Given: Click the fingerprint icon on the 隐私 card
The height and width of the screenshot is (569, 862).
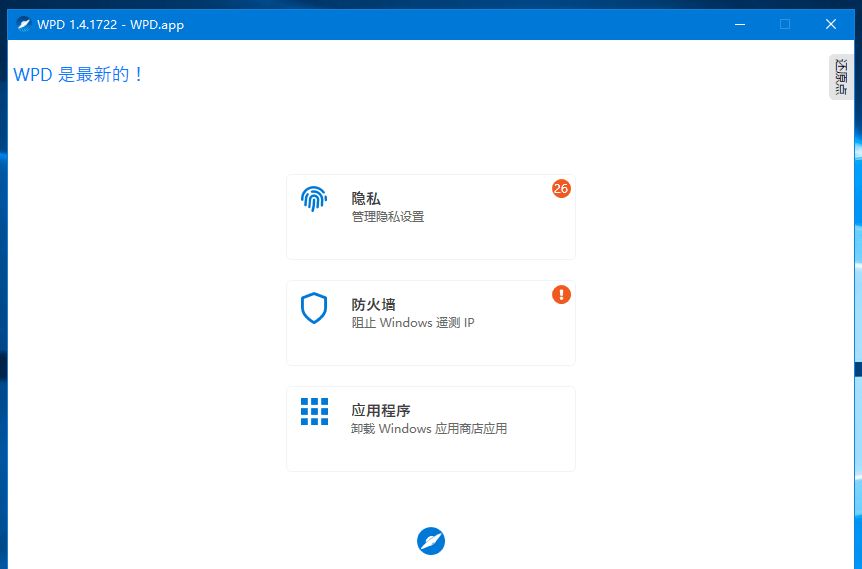Looking at the screenshot, I should coord(314,198).
